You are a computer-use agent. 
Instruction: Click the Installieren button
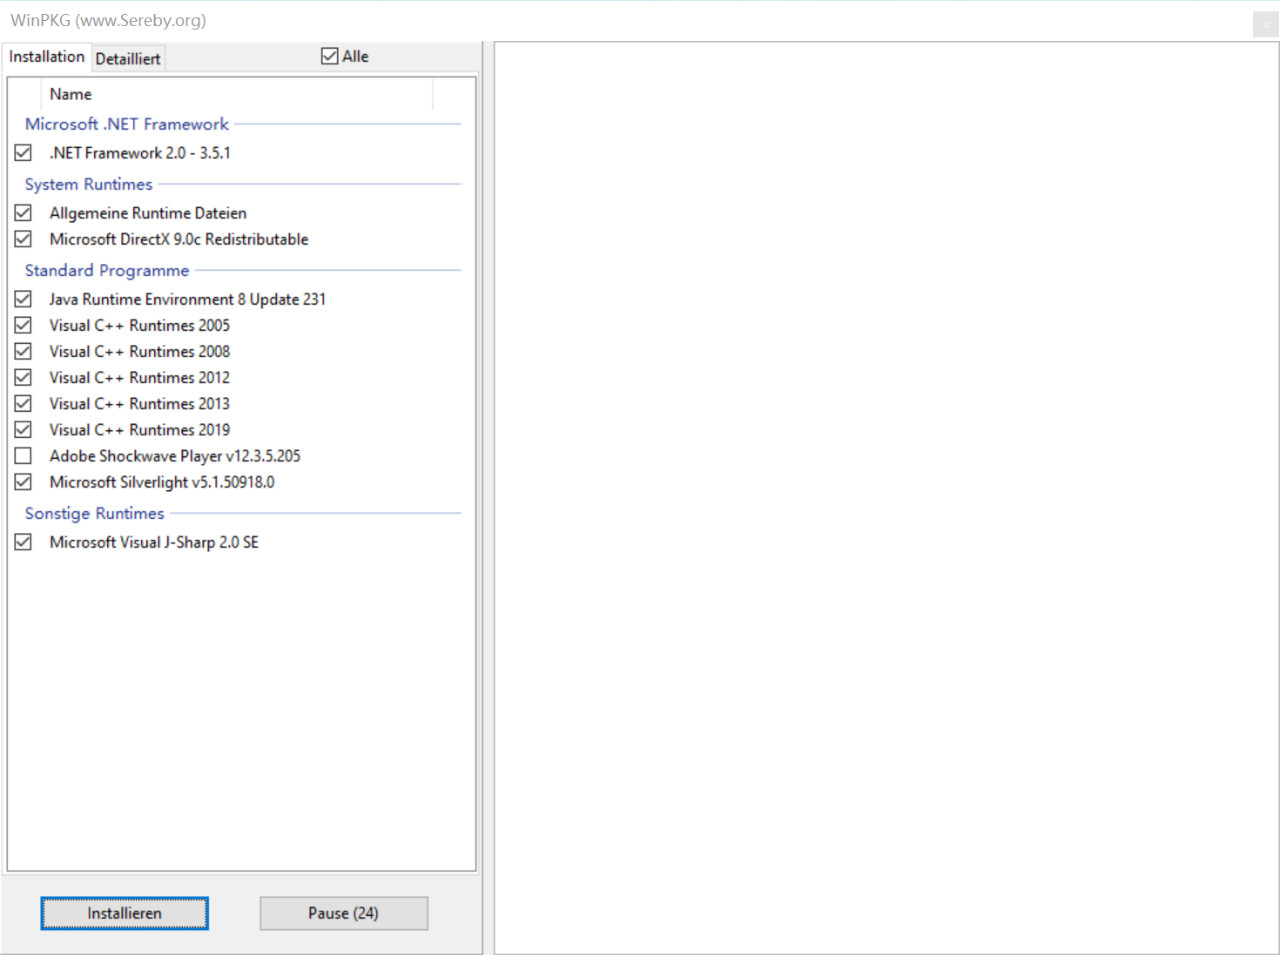tap(124, 913)
